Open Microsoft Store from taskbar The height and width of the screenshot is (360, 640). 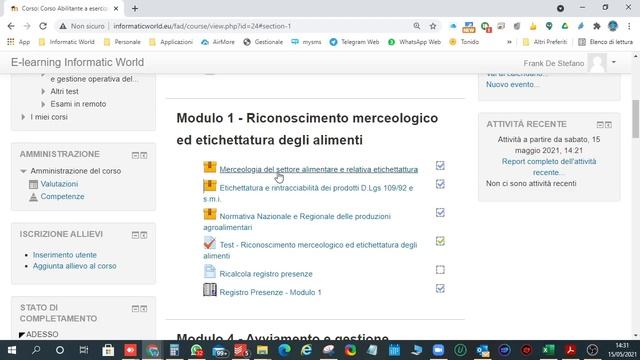pos(108,350)
